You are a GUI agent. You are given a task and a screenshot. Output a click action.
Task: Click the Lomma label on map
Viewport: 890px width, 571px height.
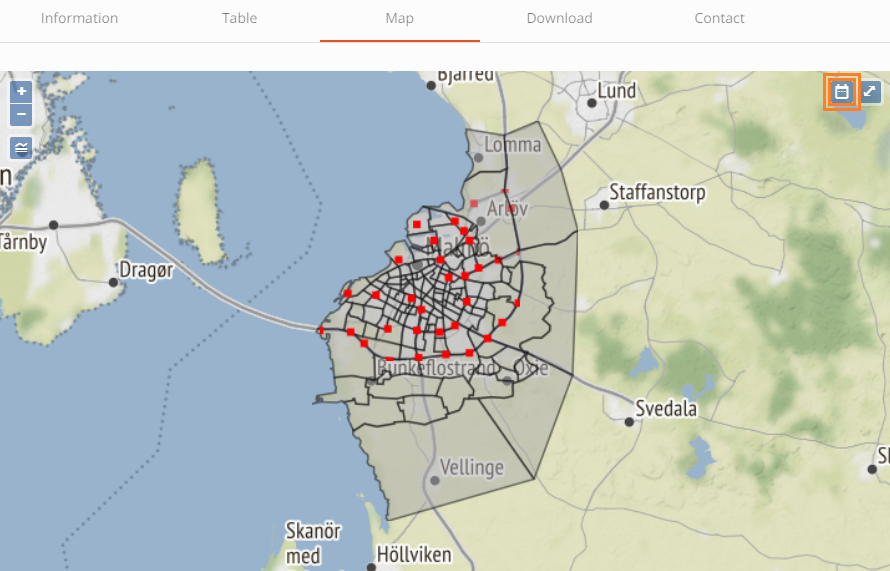[x=513, y=145]
